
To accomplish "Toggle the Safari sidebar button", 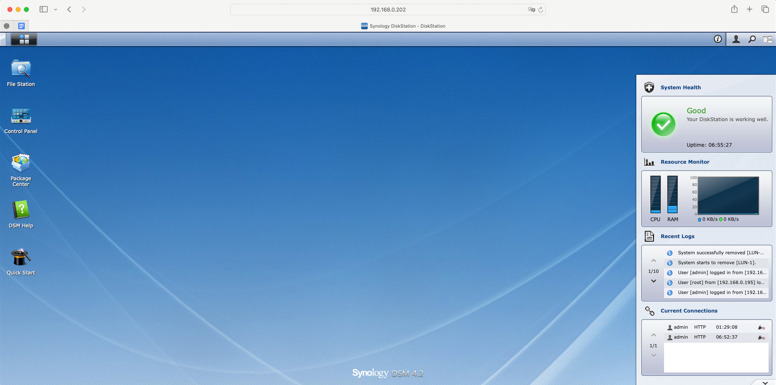I will click(44, 9).
